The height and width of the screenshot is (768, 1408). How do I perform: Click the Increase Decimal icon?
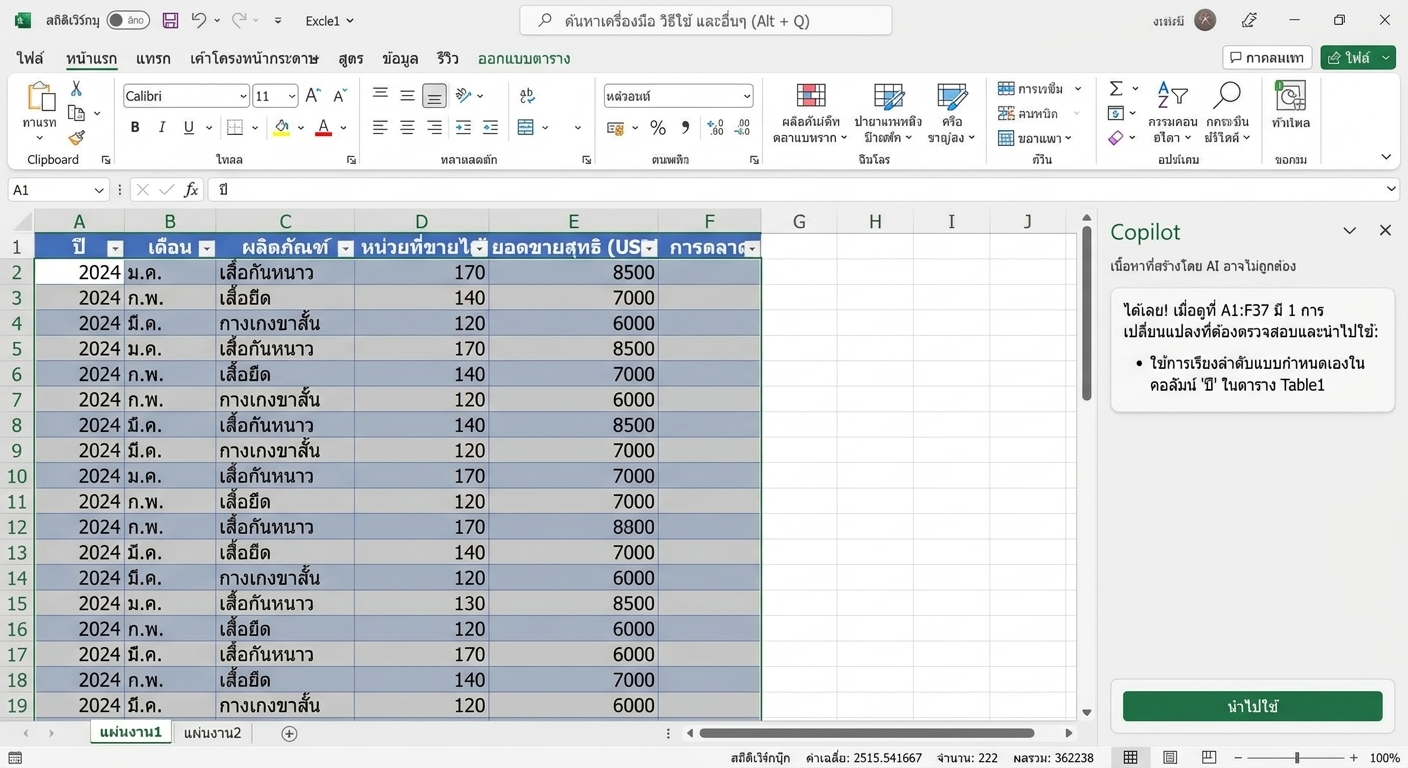point(715,127)
